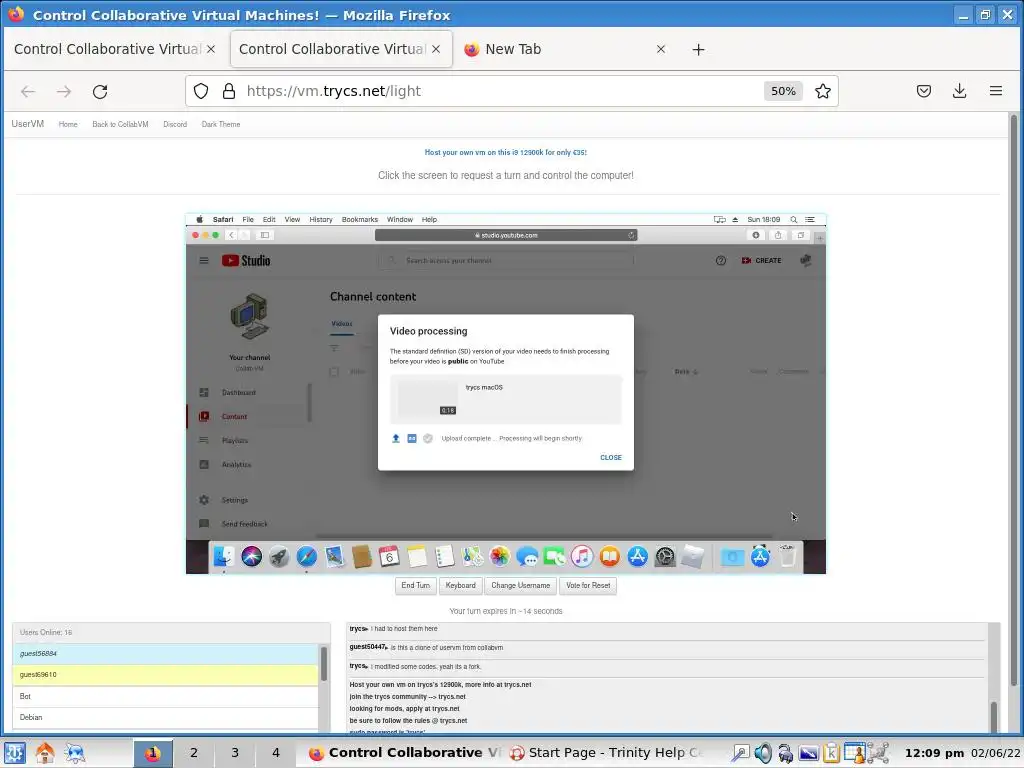1024x768 pixels.
Task: Click the Safari share icon in the VM
Action: [778, 235]
